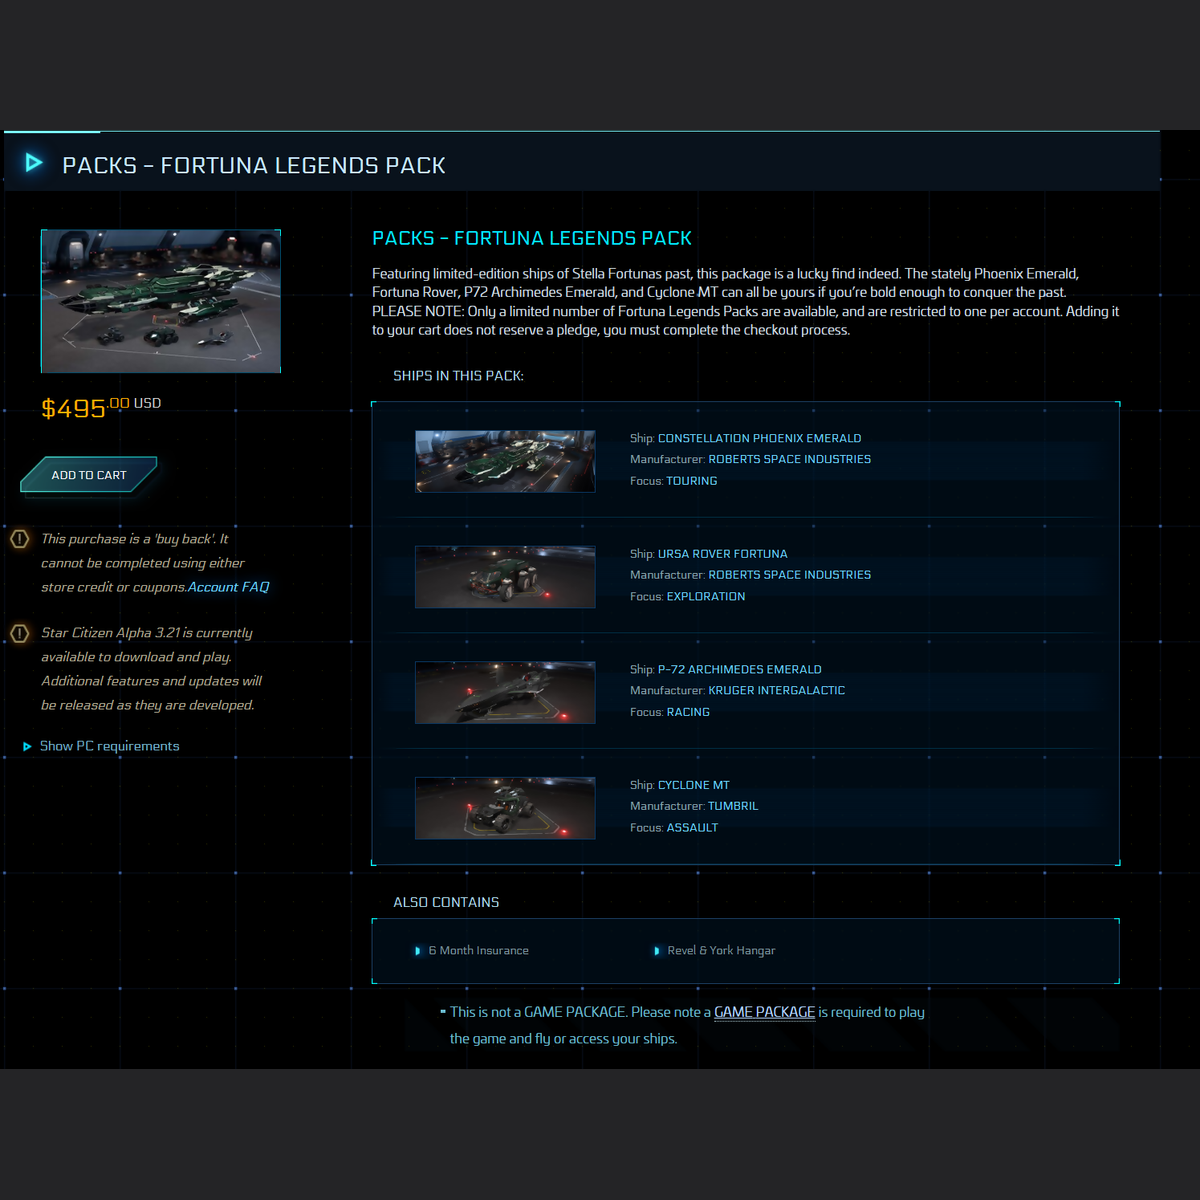Follow the GAME PACKAGE link

pos(764,1012)
